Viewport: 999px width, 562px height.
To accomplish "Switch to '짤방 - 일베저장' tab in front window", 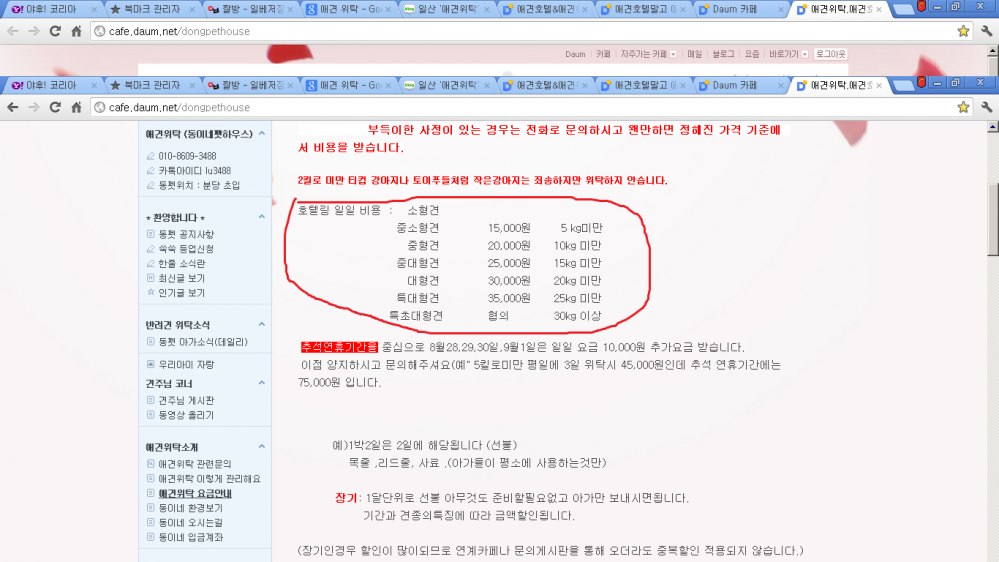I will (x=250, y=85).
